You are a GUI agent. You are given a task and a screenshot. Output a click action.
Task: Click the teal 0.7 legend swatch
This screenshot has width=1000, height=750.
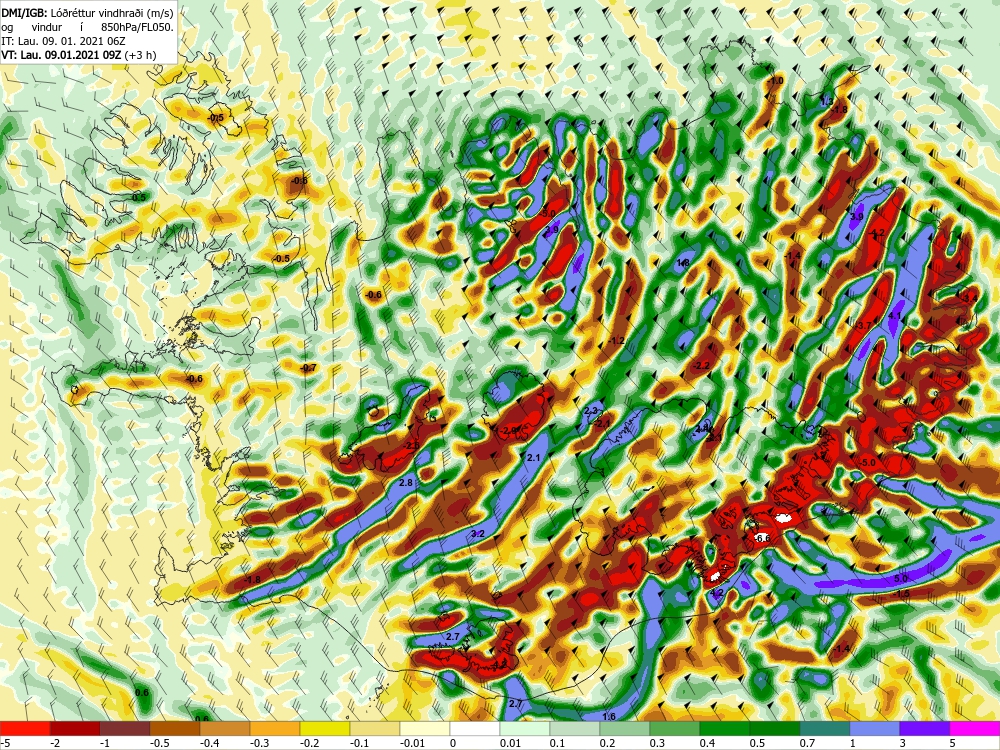[x=825, y=728]
